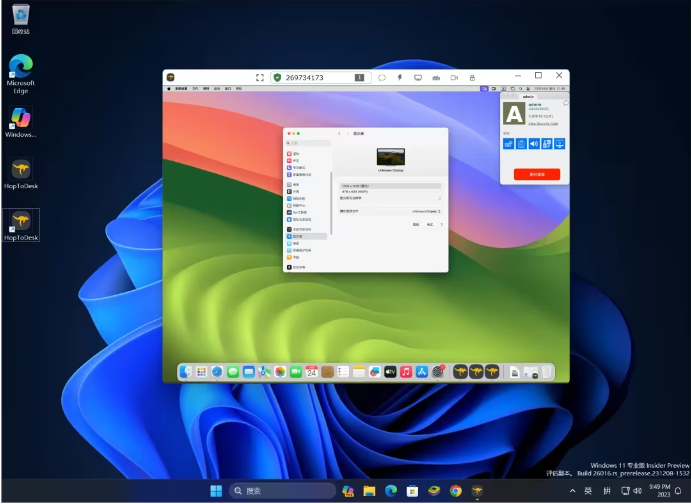Click the keyboard icon in session toolbar
Viewport: 691px width, 504px height.
(x=435, y=77)
